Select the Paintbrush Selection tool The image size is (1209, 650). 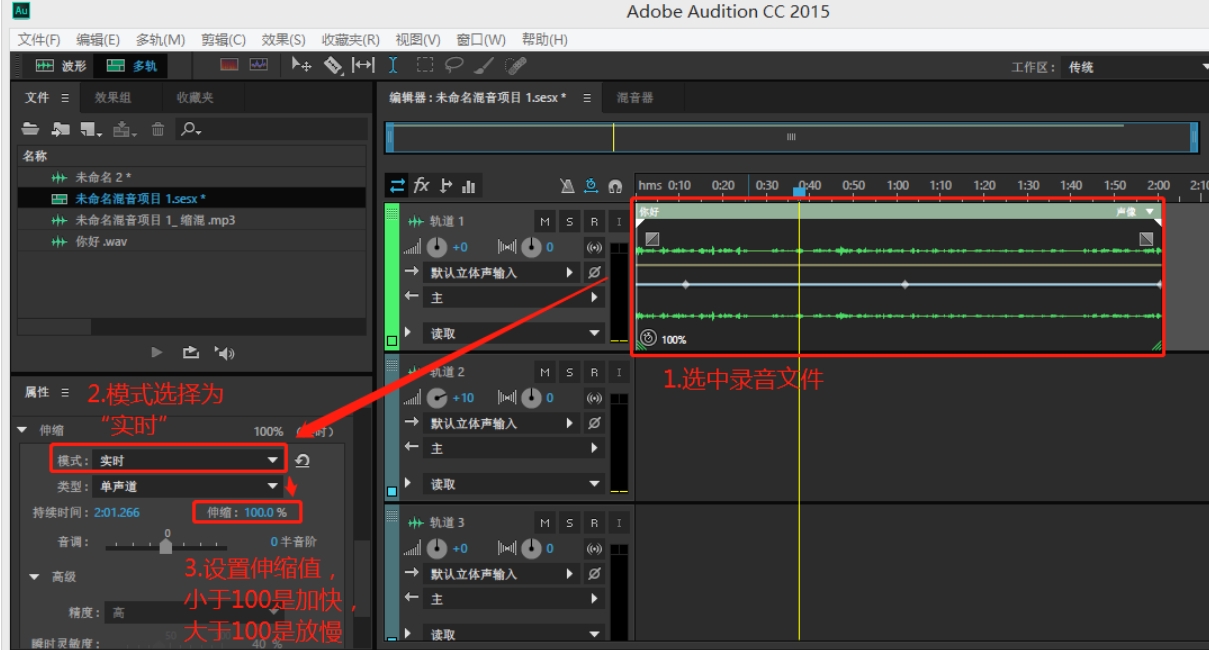coord(484,66)
